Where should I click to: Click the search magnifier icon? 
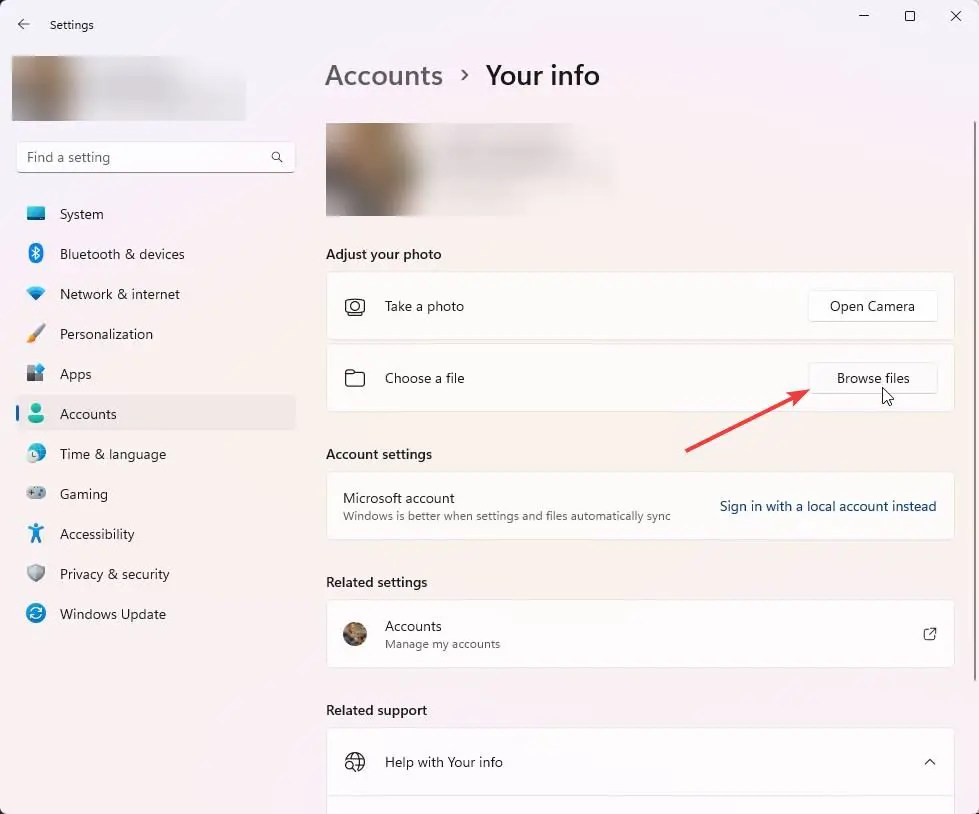[x=277, y=157]
